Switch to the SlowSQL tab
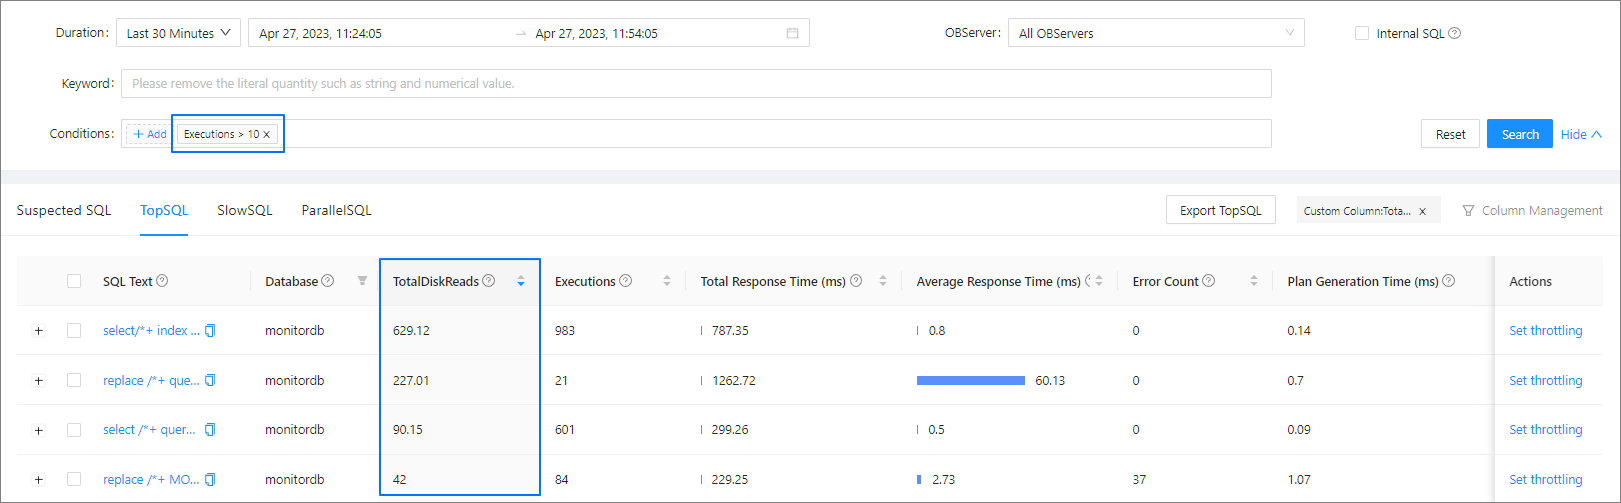1621x503 pixels. [x=244, y=210]
